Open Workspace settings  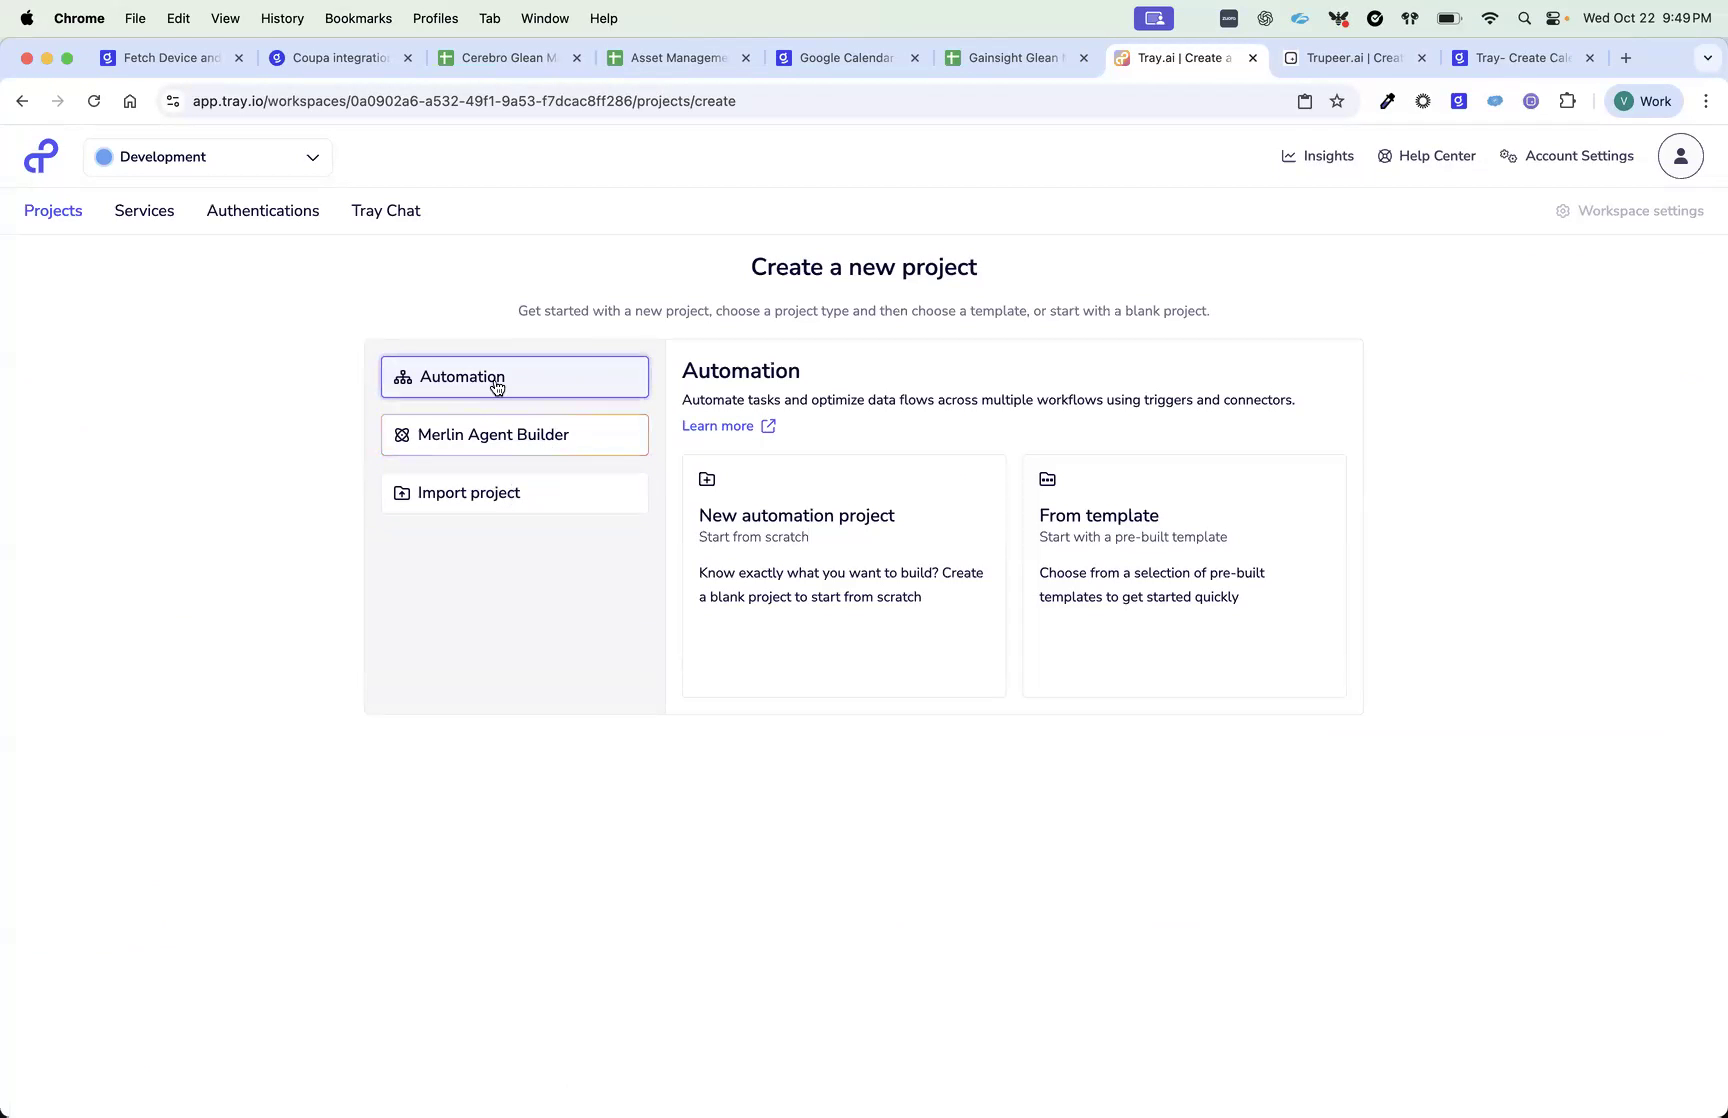pyautogui.click(x=1629, y=210)
